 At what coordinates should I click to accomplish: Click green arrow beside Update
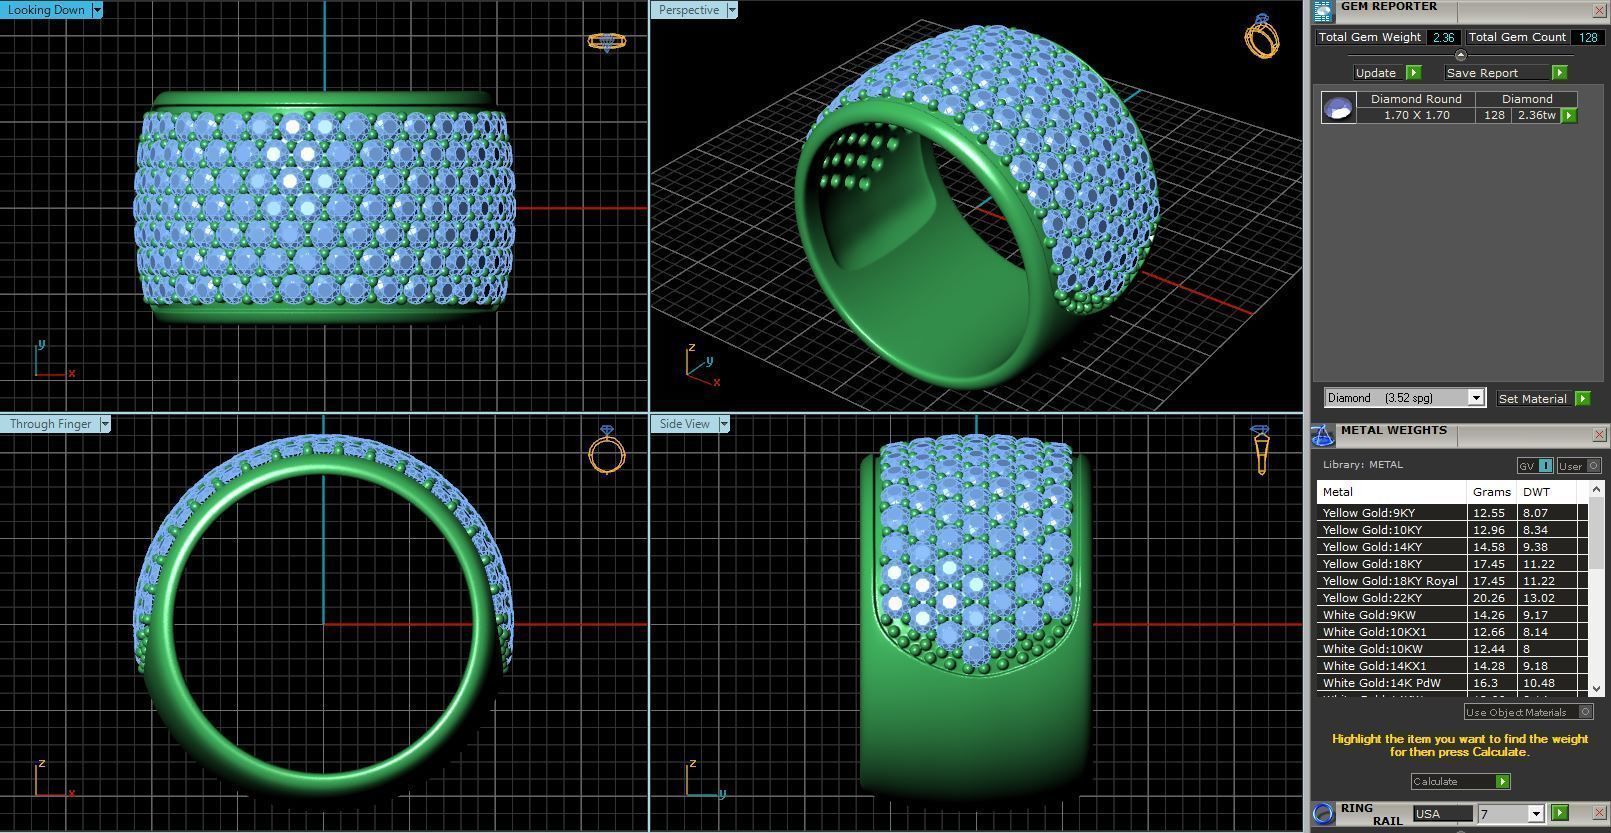1413,73
